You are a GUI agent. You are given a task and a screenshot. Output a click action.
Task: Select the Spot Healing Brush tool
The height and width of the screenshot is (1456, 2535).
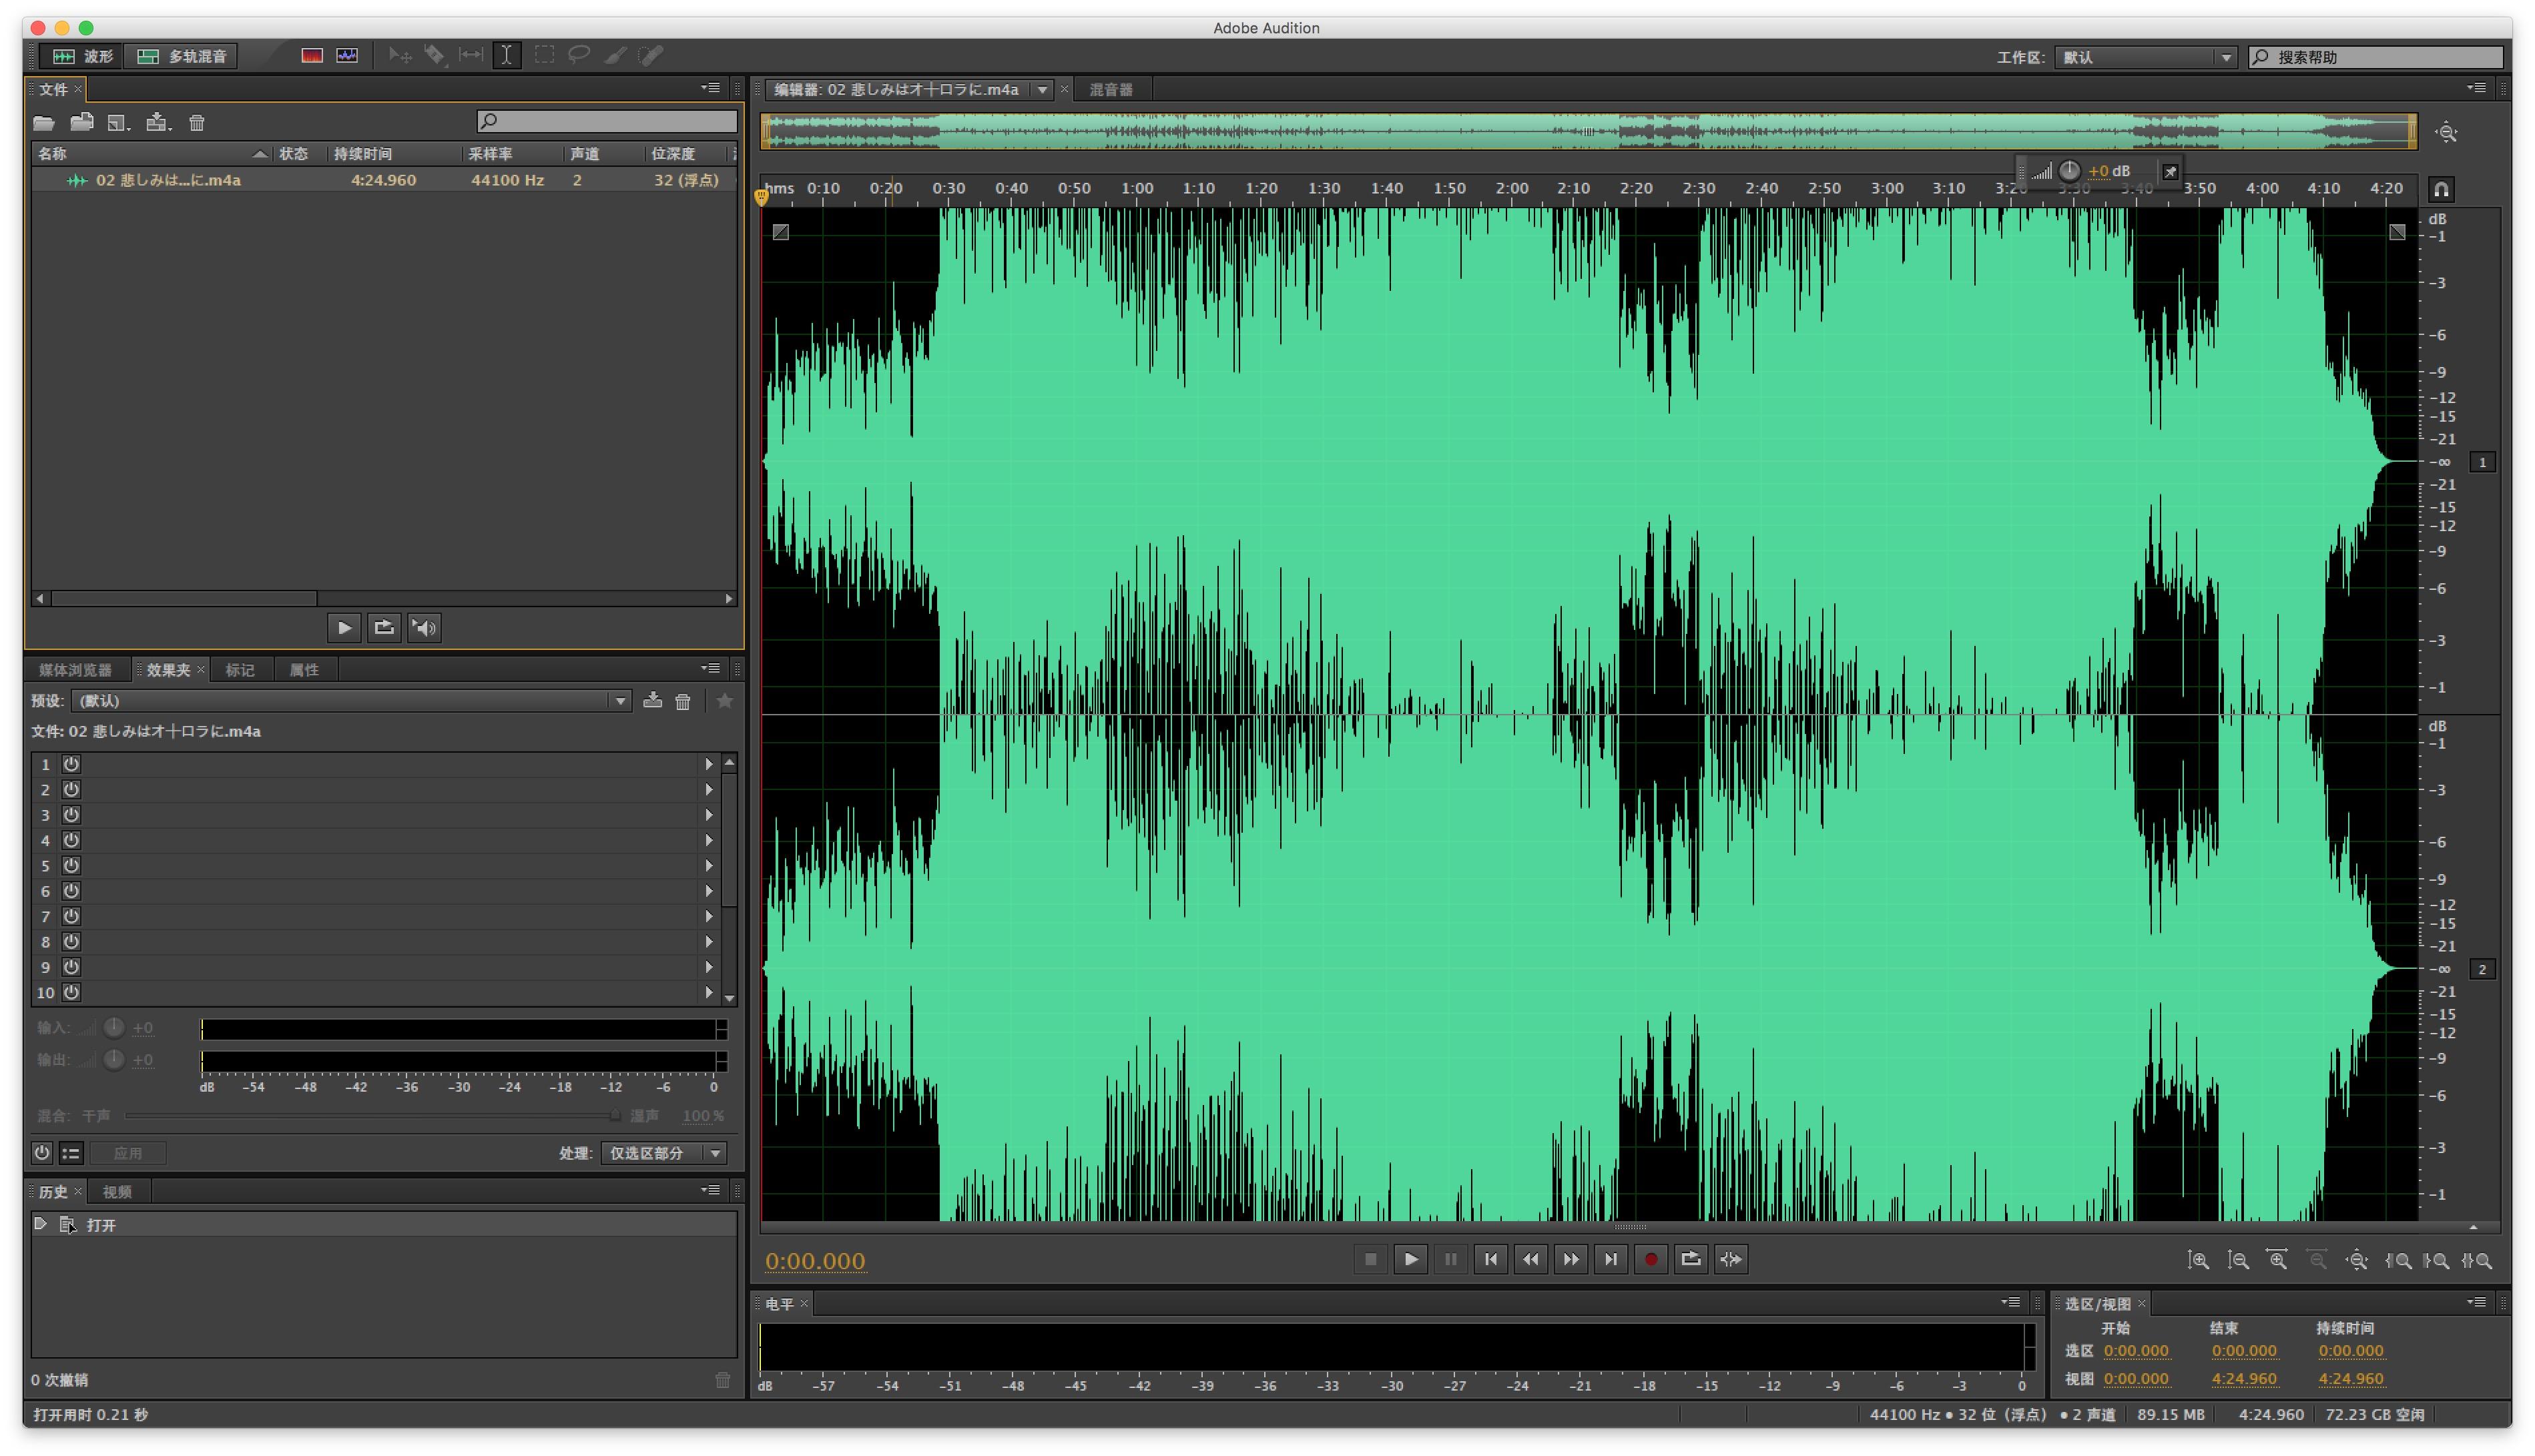click(x=651, y=55)
